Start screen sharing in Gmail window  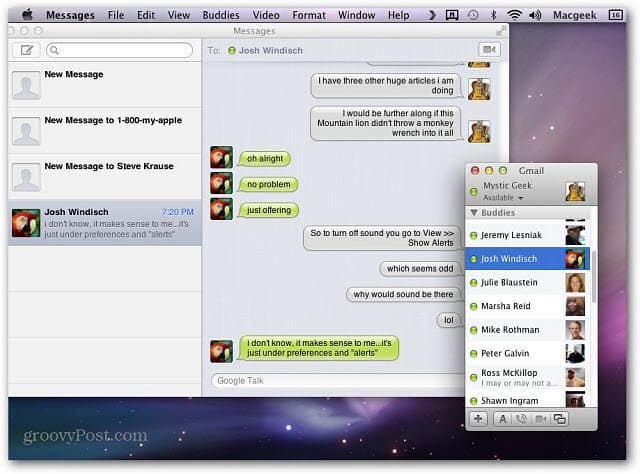pyautogui.click(x=560, y=419)
